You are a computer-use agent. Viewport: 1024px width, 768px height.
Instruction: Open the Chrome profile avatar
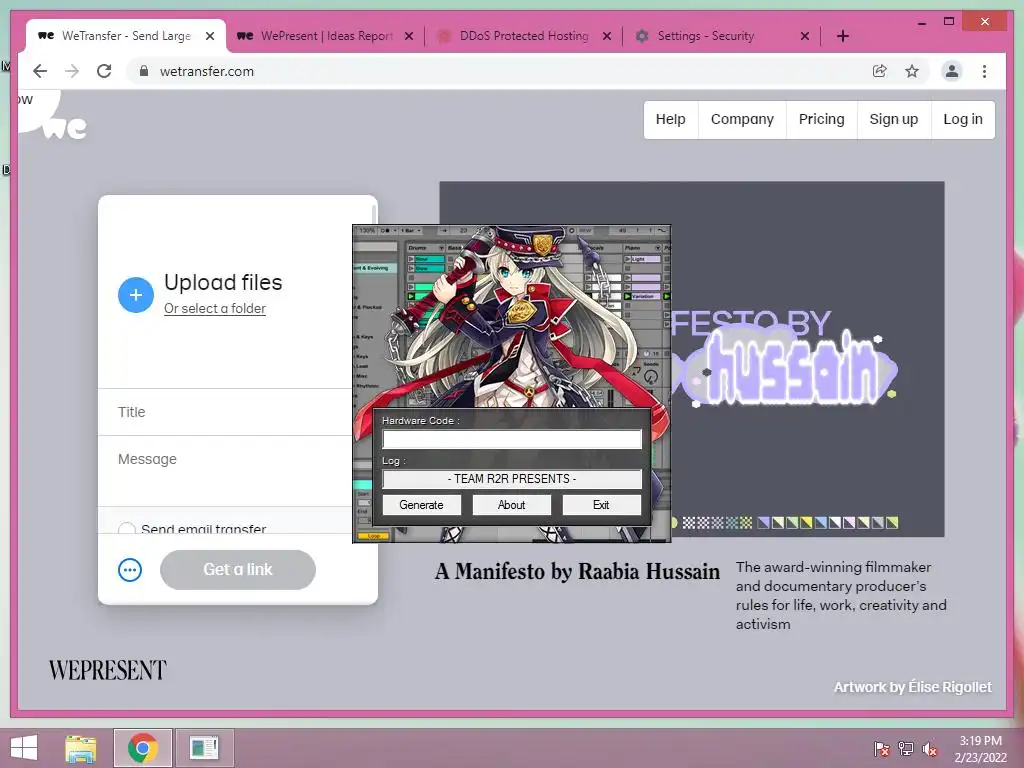pos(952,71)
